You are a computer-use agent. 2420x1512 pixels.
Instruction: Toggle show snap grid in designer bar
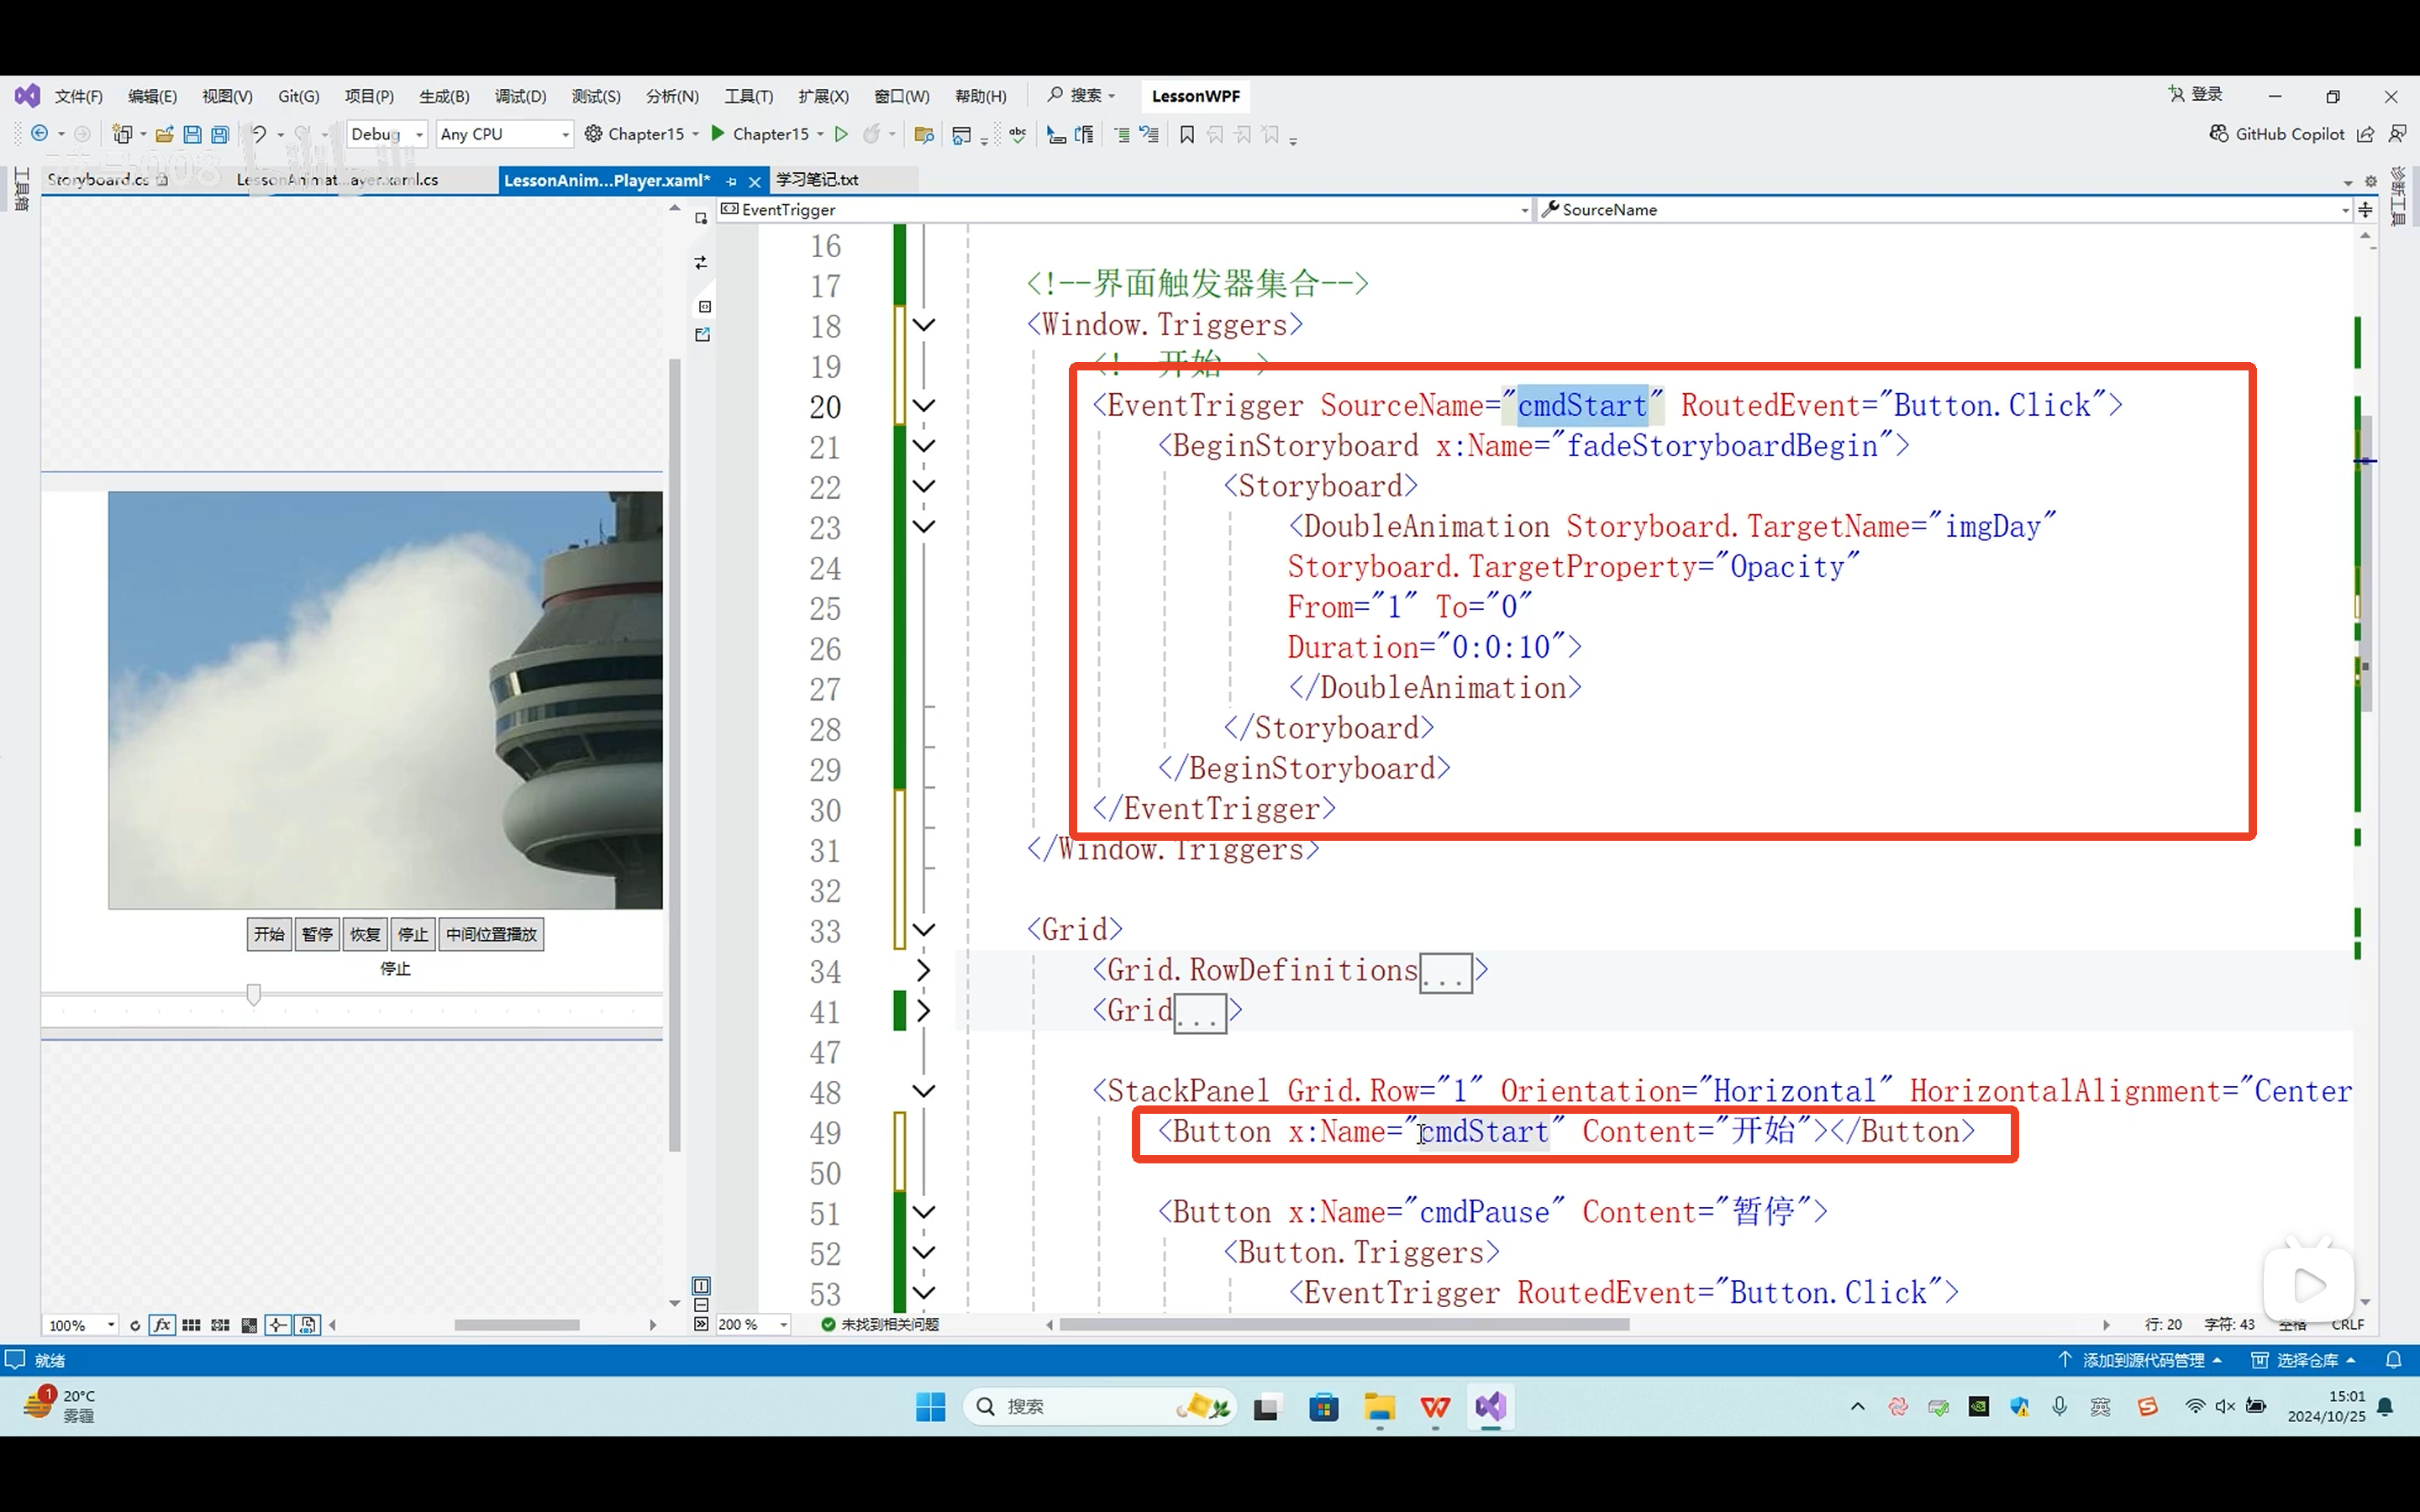(191, 1325)
